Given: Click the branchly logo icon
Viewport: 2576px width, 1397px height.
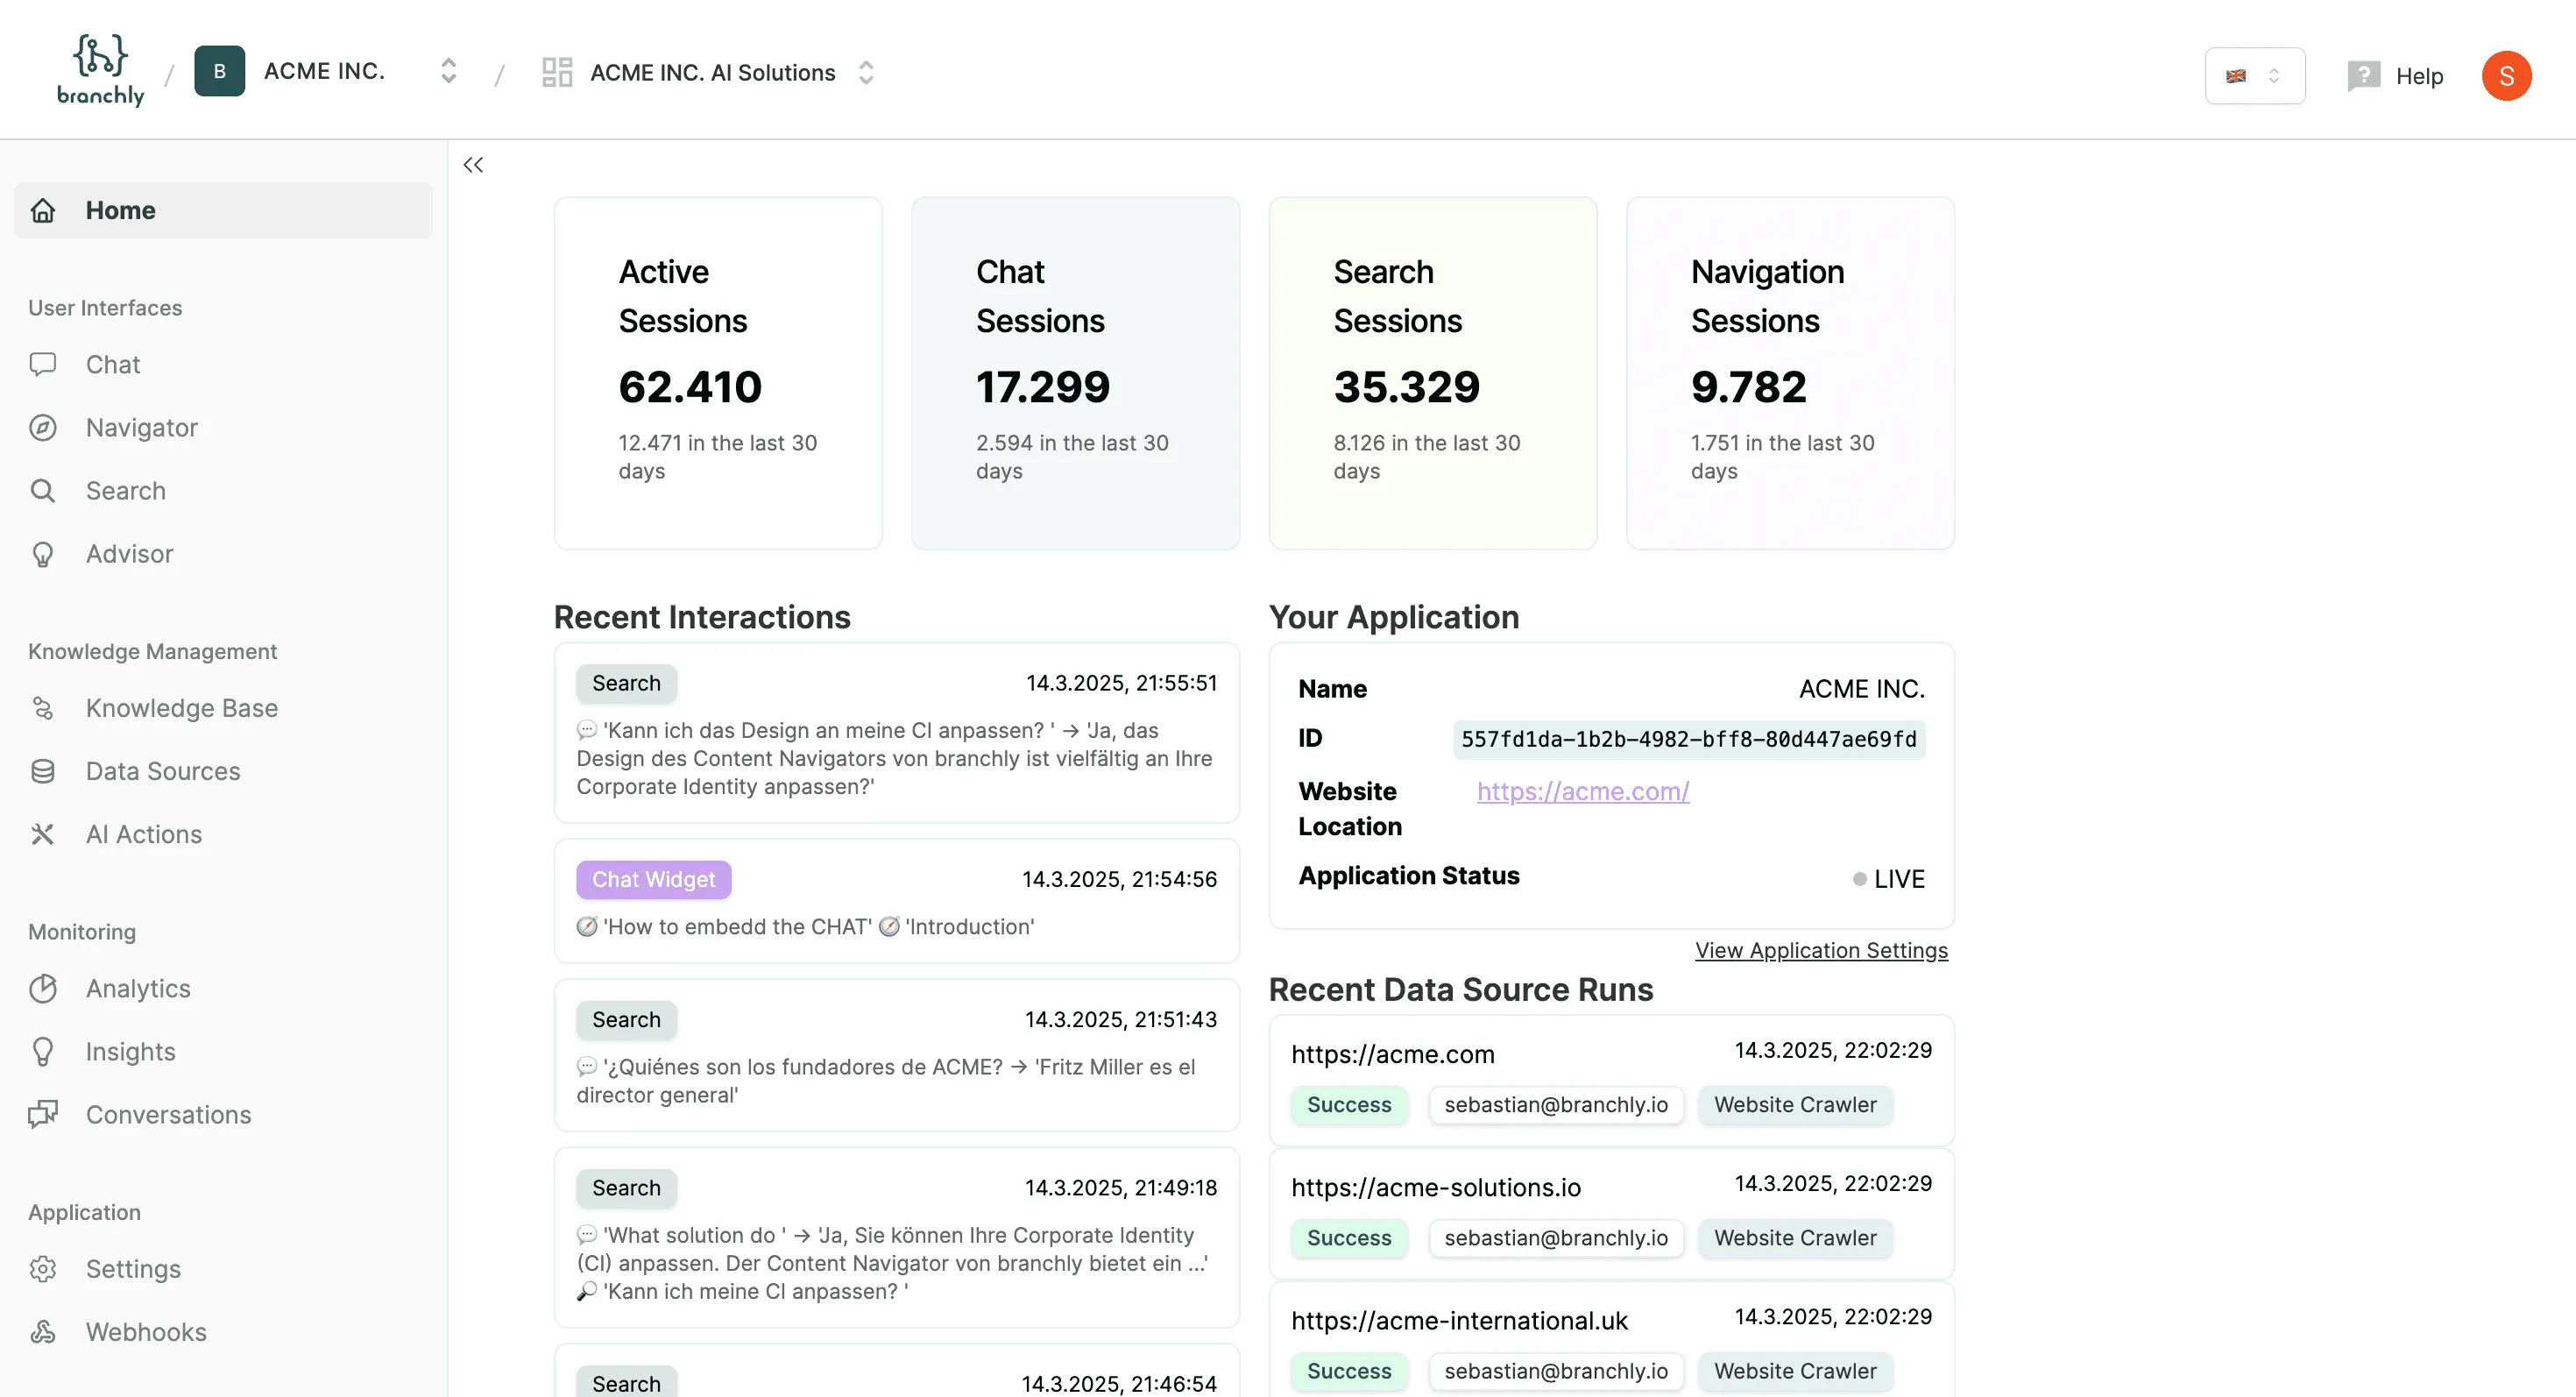Looking at the screenshot, I should [100, 69].
